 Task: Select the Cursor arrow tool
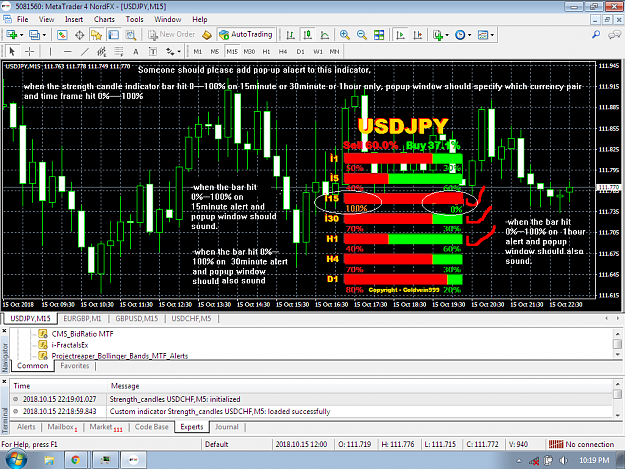coord(12,51)
